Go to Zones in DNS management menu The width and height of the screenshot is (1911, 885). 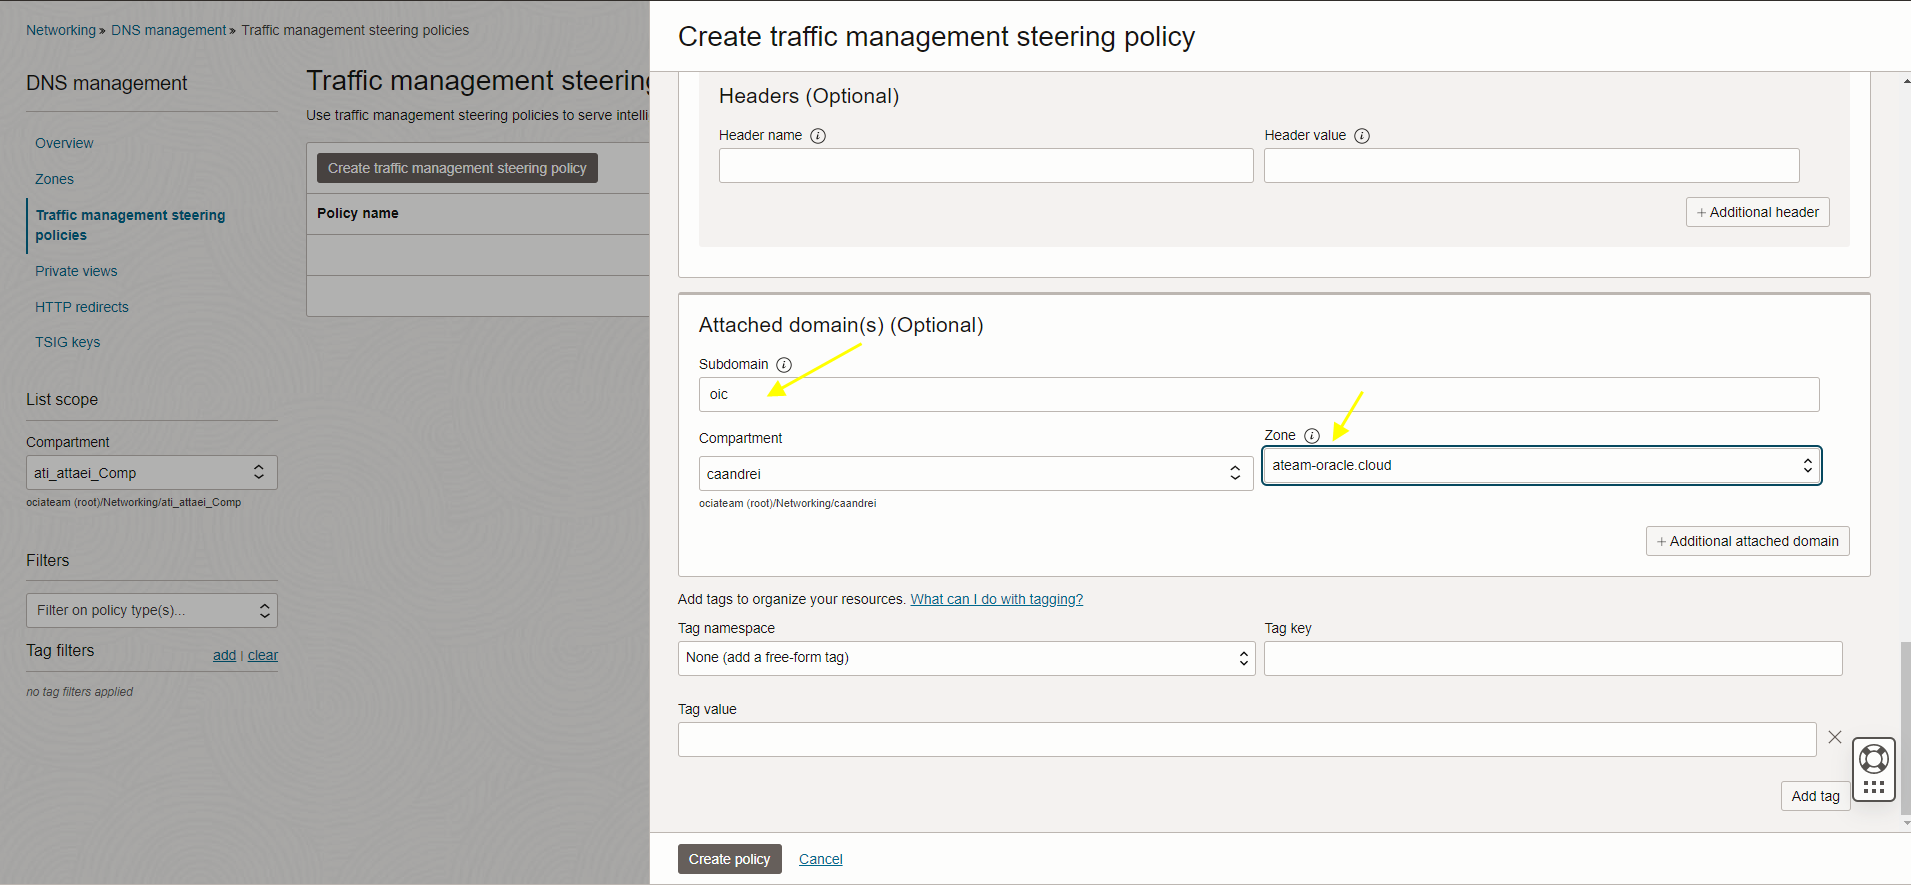tap(54, 179)
